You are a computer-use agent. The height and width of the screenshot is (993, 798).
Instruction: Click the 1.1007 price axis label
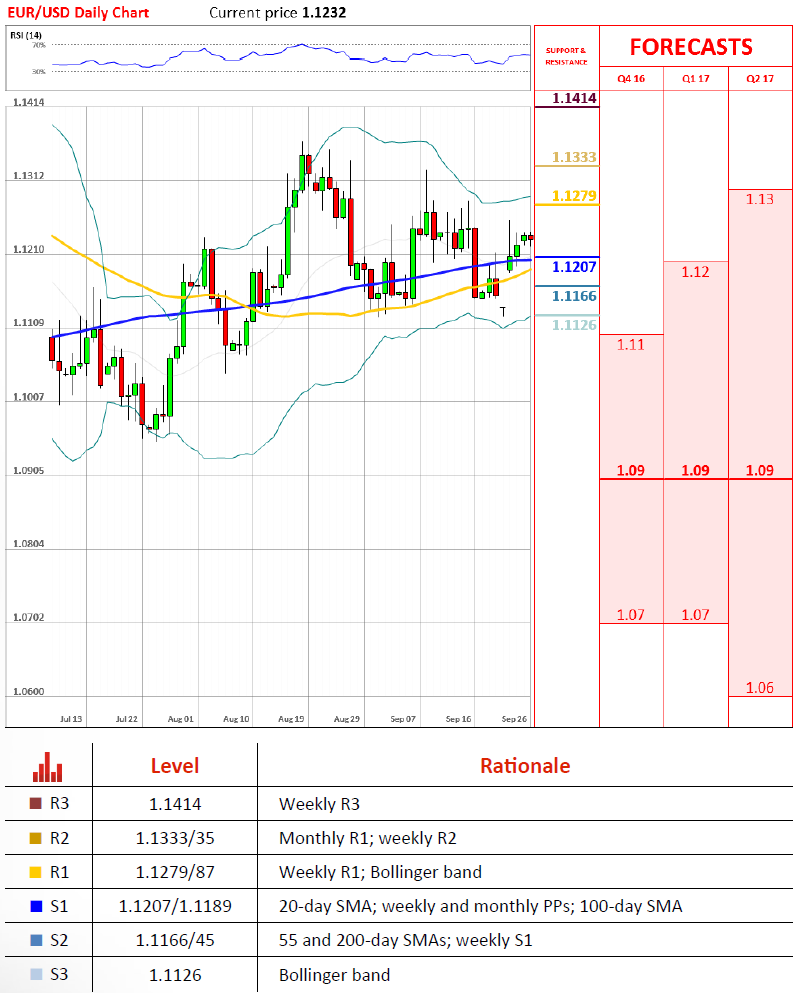coord(28,396)
